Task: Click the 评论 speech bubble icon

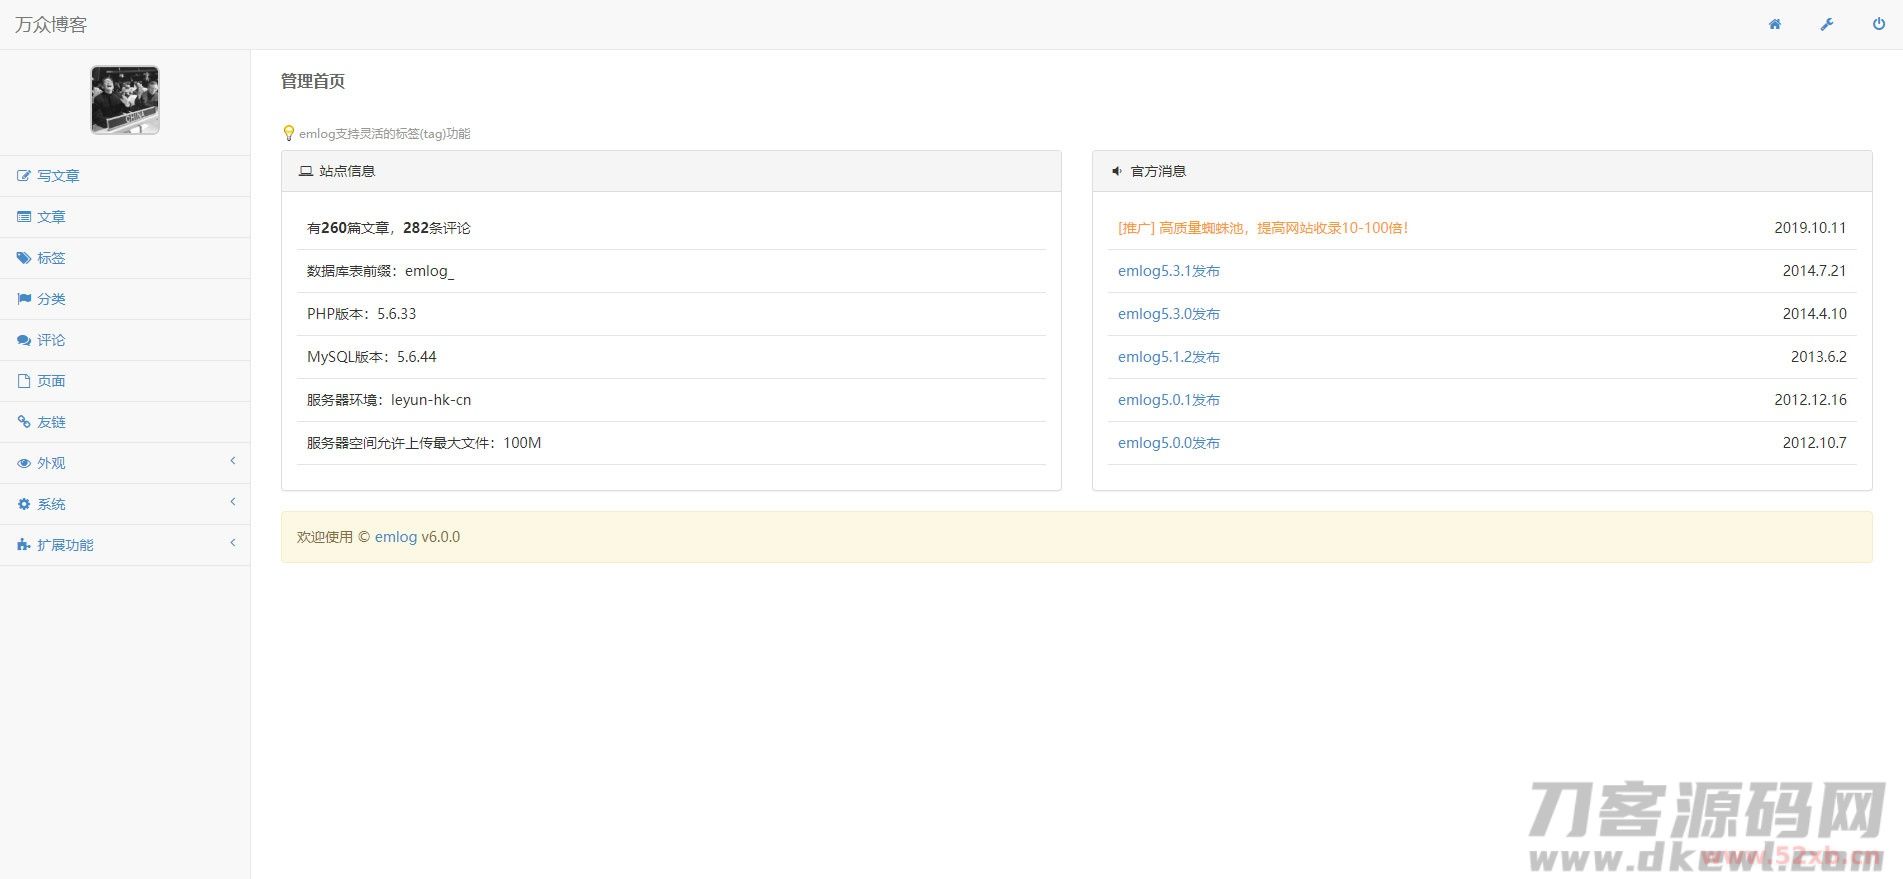Action: (24, 340)
